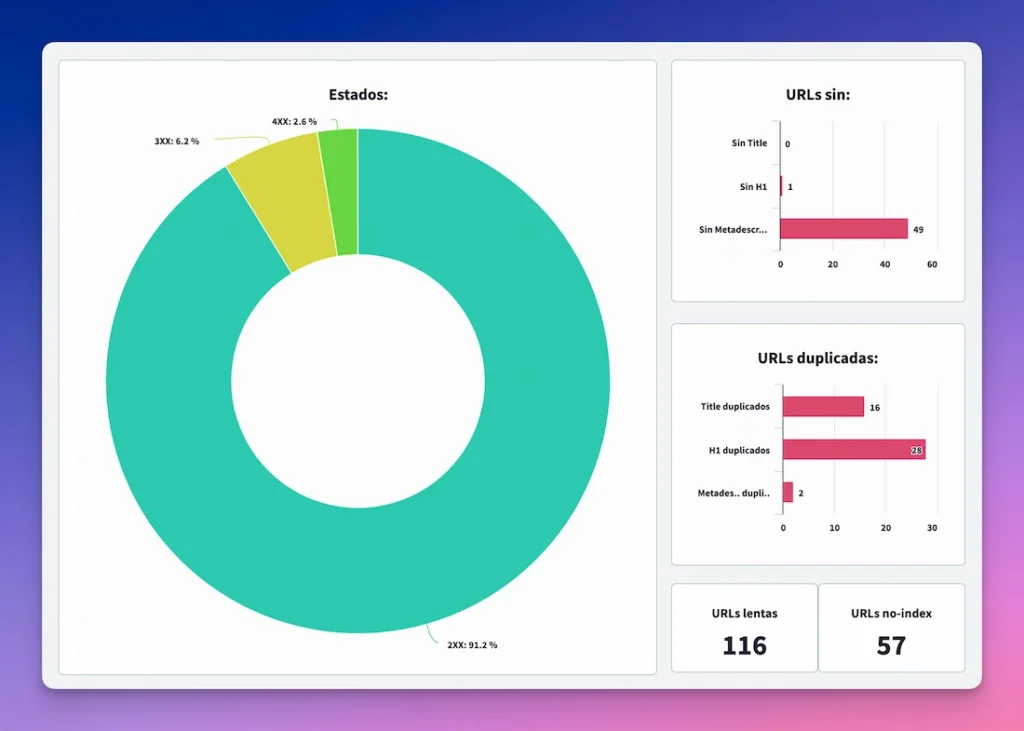The height and width of the screenshot is (731, 1024).
Task: Click the 'H1 duplicados' bar labeled 28
Action: [x=855, y=450]
